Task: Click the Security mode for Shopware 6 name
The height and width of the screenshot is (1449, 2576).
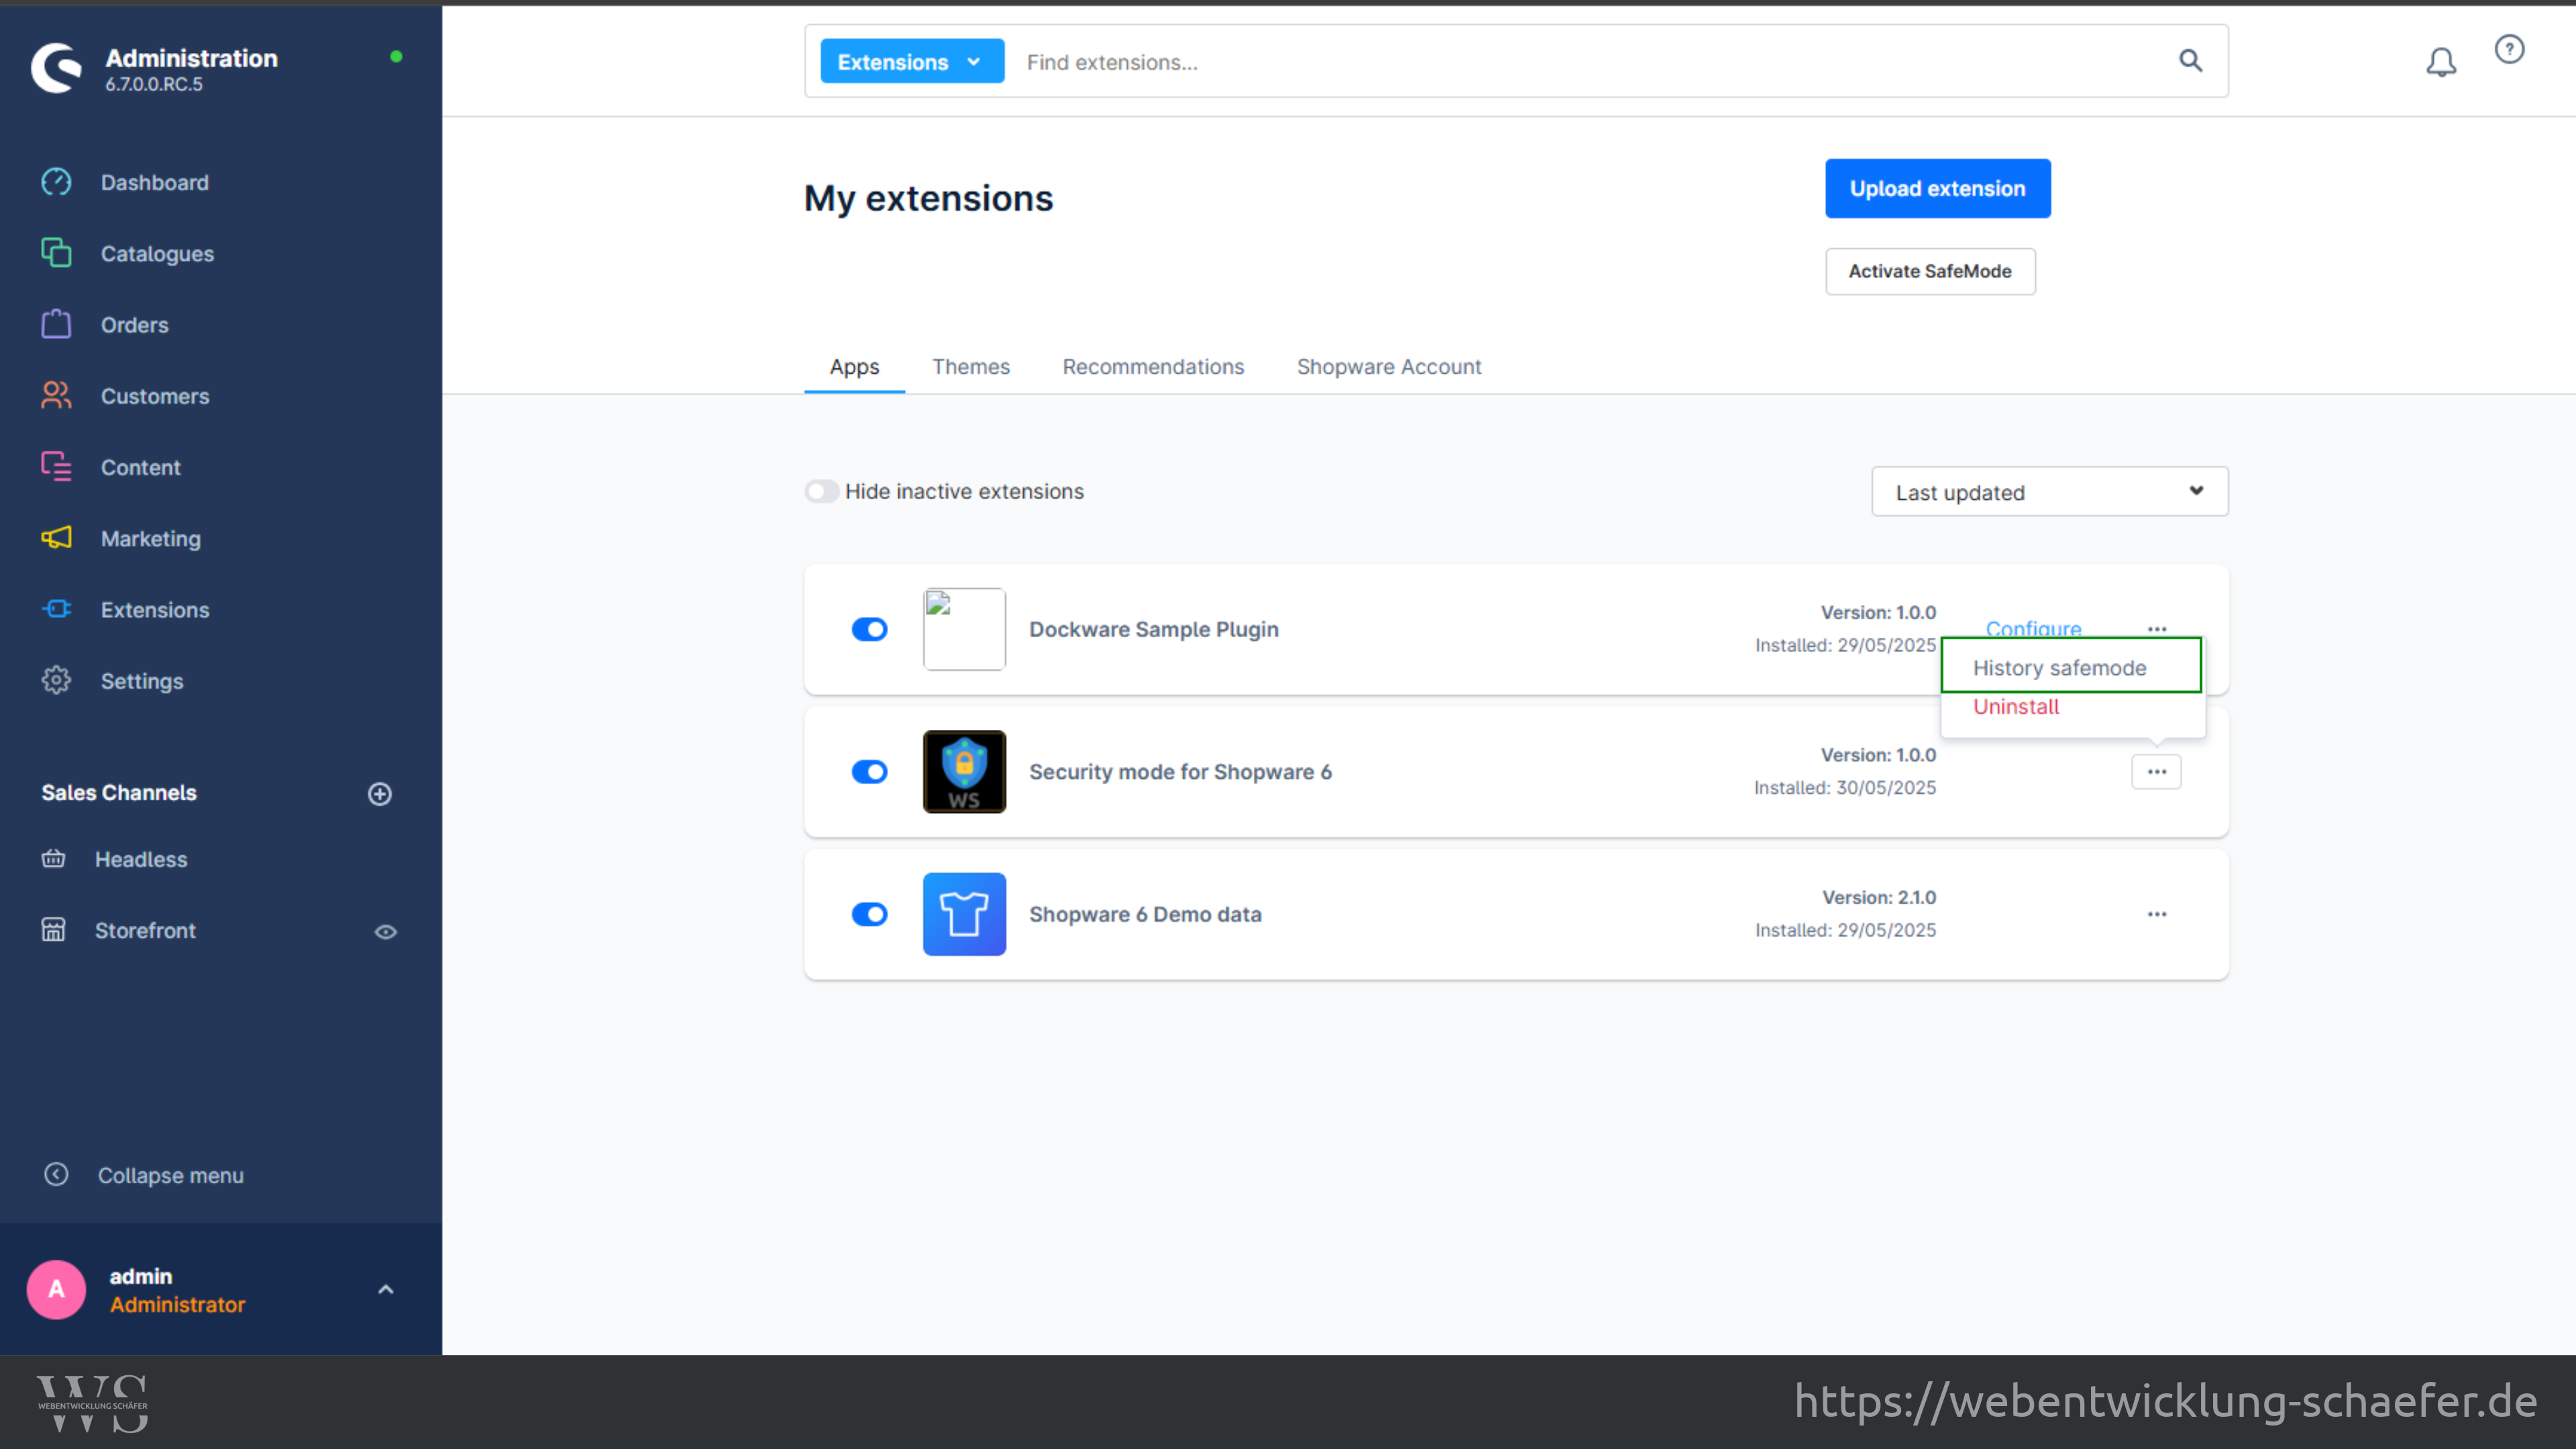Action: click(x=1180, y=772)
